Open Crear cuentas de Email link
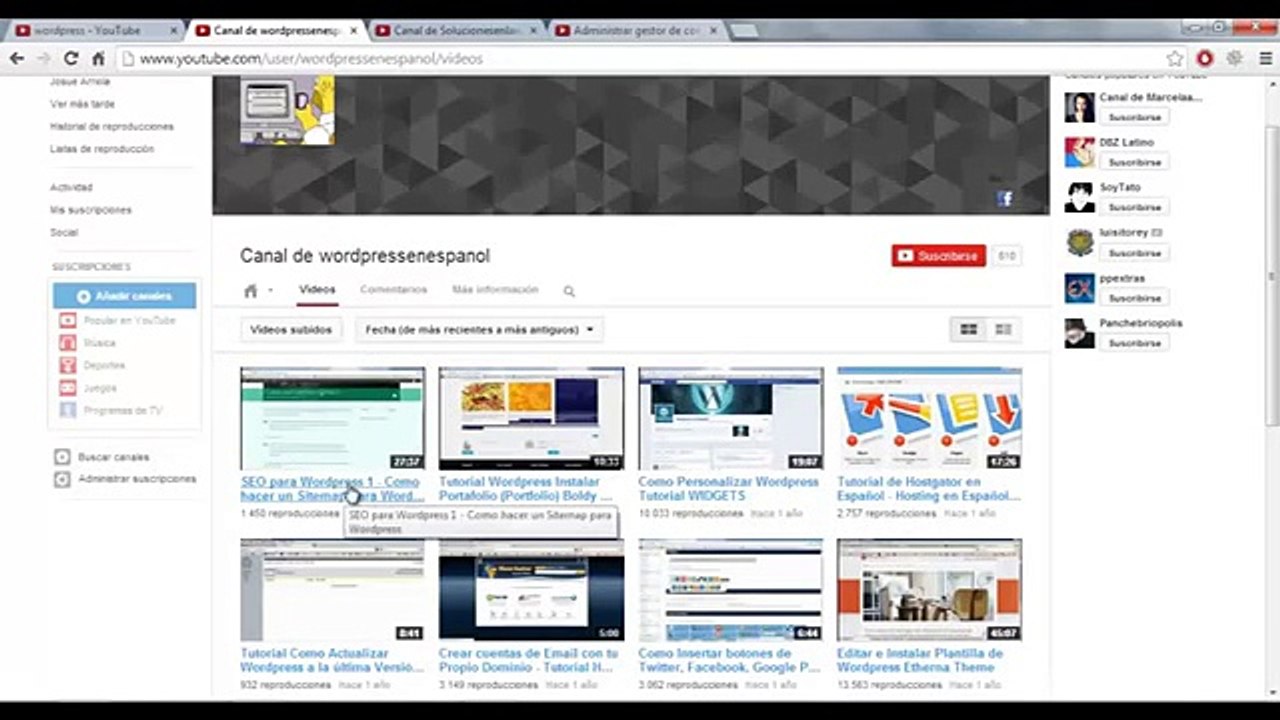Viewport: 1280px width, 720px height. pyautogui.click(x=527, y=660)
